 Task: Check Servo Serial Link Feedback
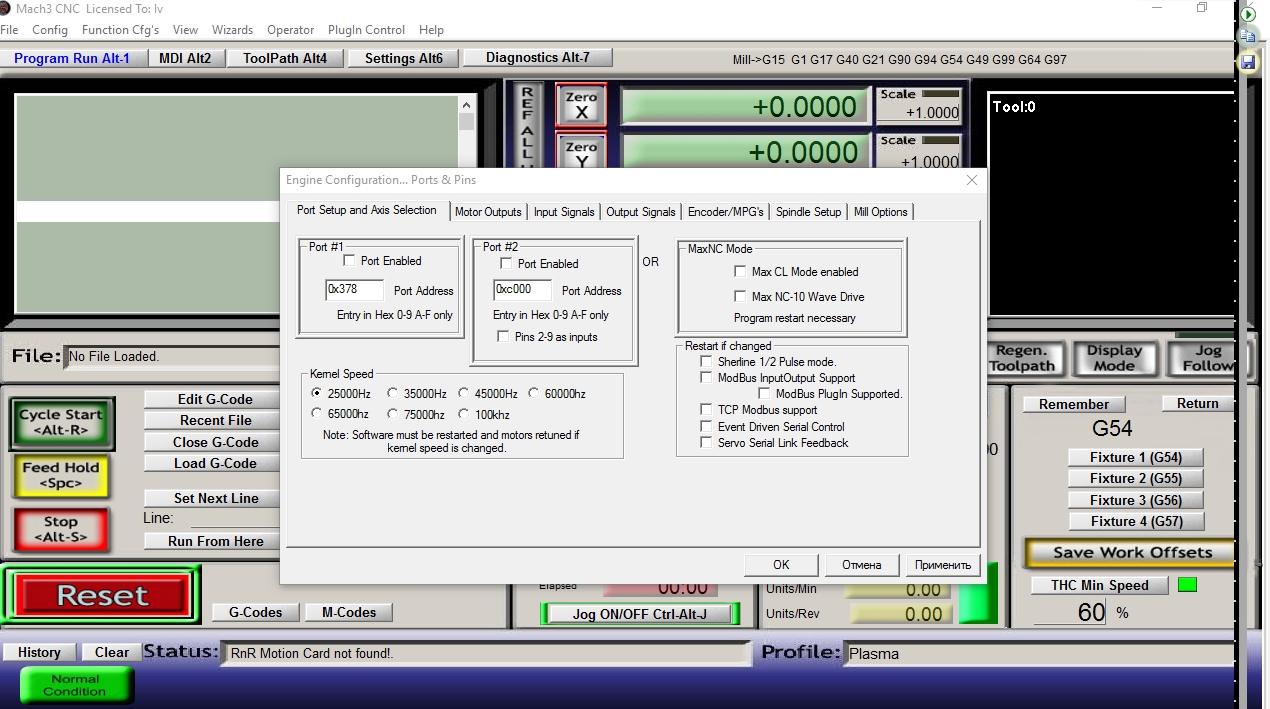click(x=706, y=442)
